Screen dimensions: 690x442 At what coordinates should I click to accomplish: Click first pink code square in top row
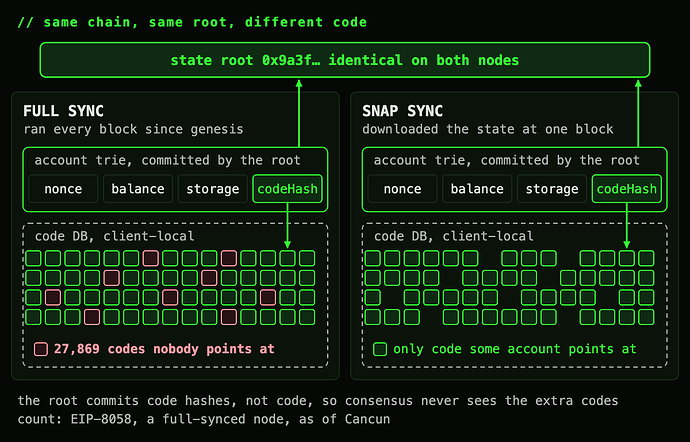150,258
